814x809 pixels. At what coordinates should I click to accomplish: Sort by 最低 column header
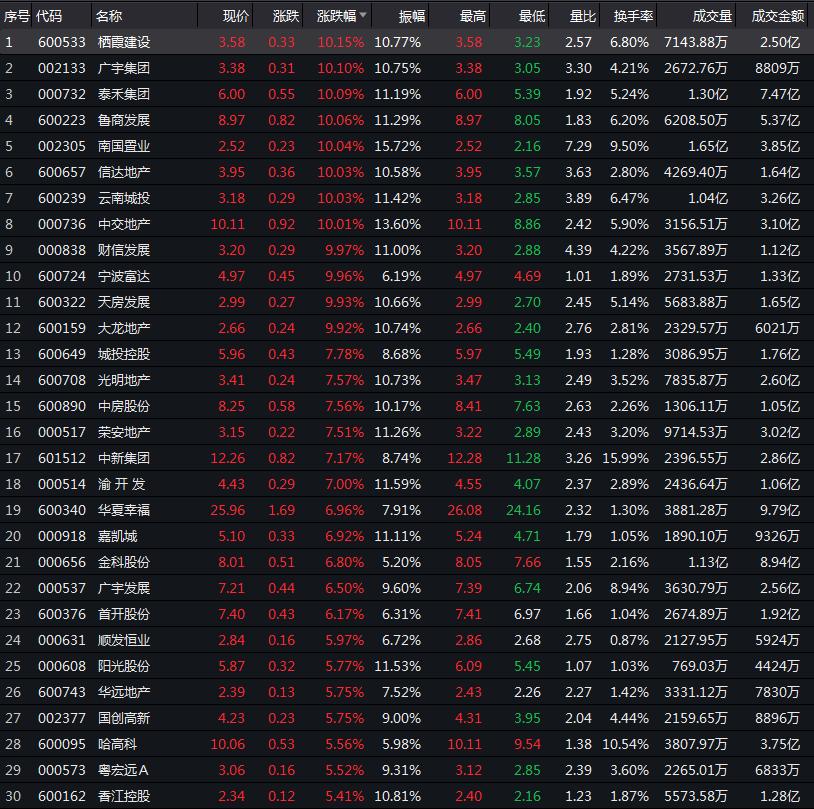tap(532, 16)
